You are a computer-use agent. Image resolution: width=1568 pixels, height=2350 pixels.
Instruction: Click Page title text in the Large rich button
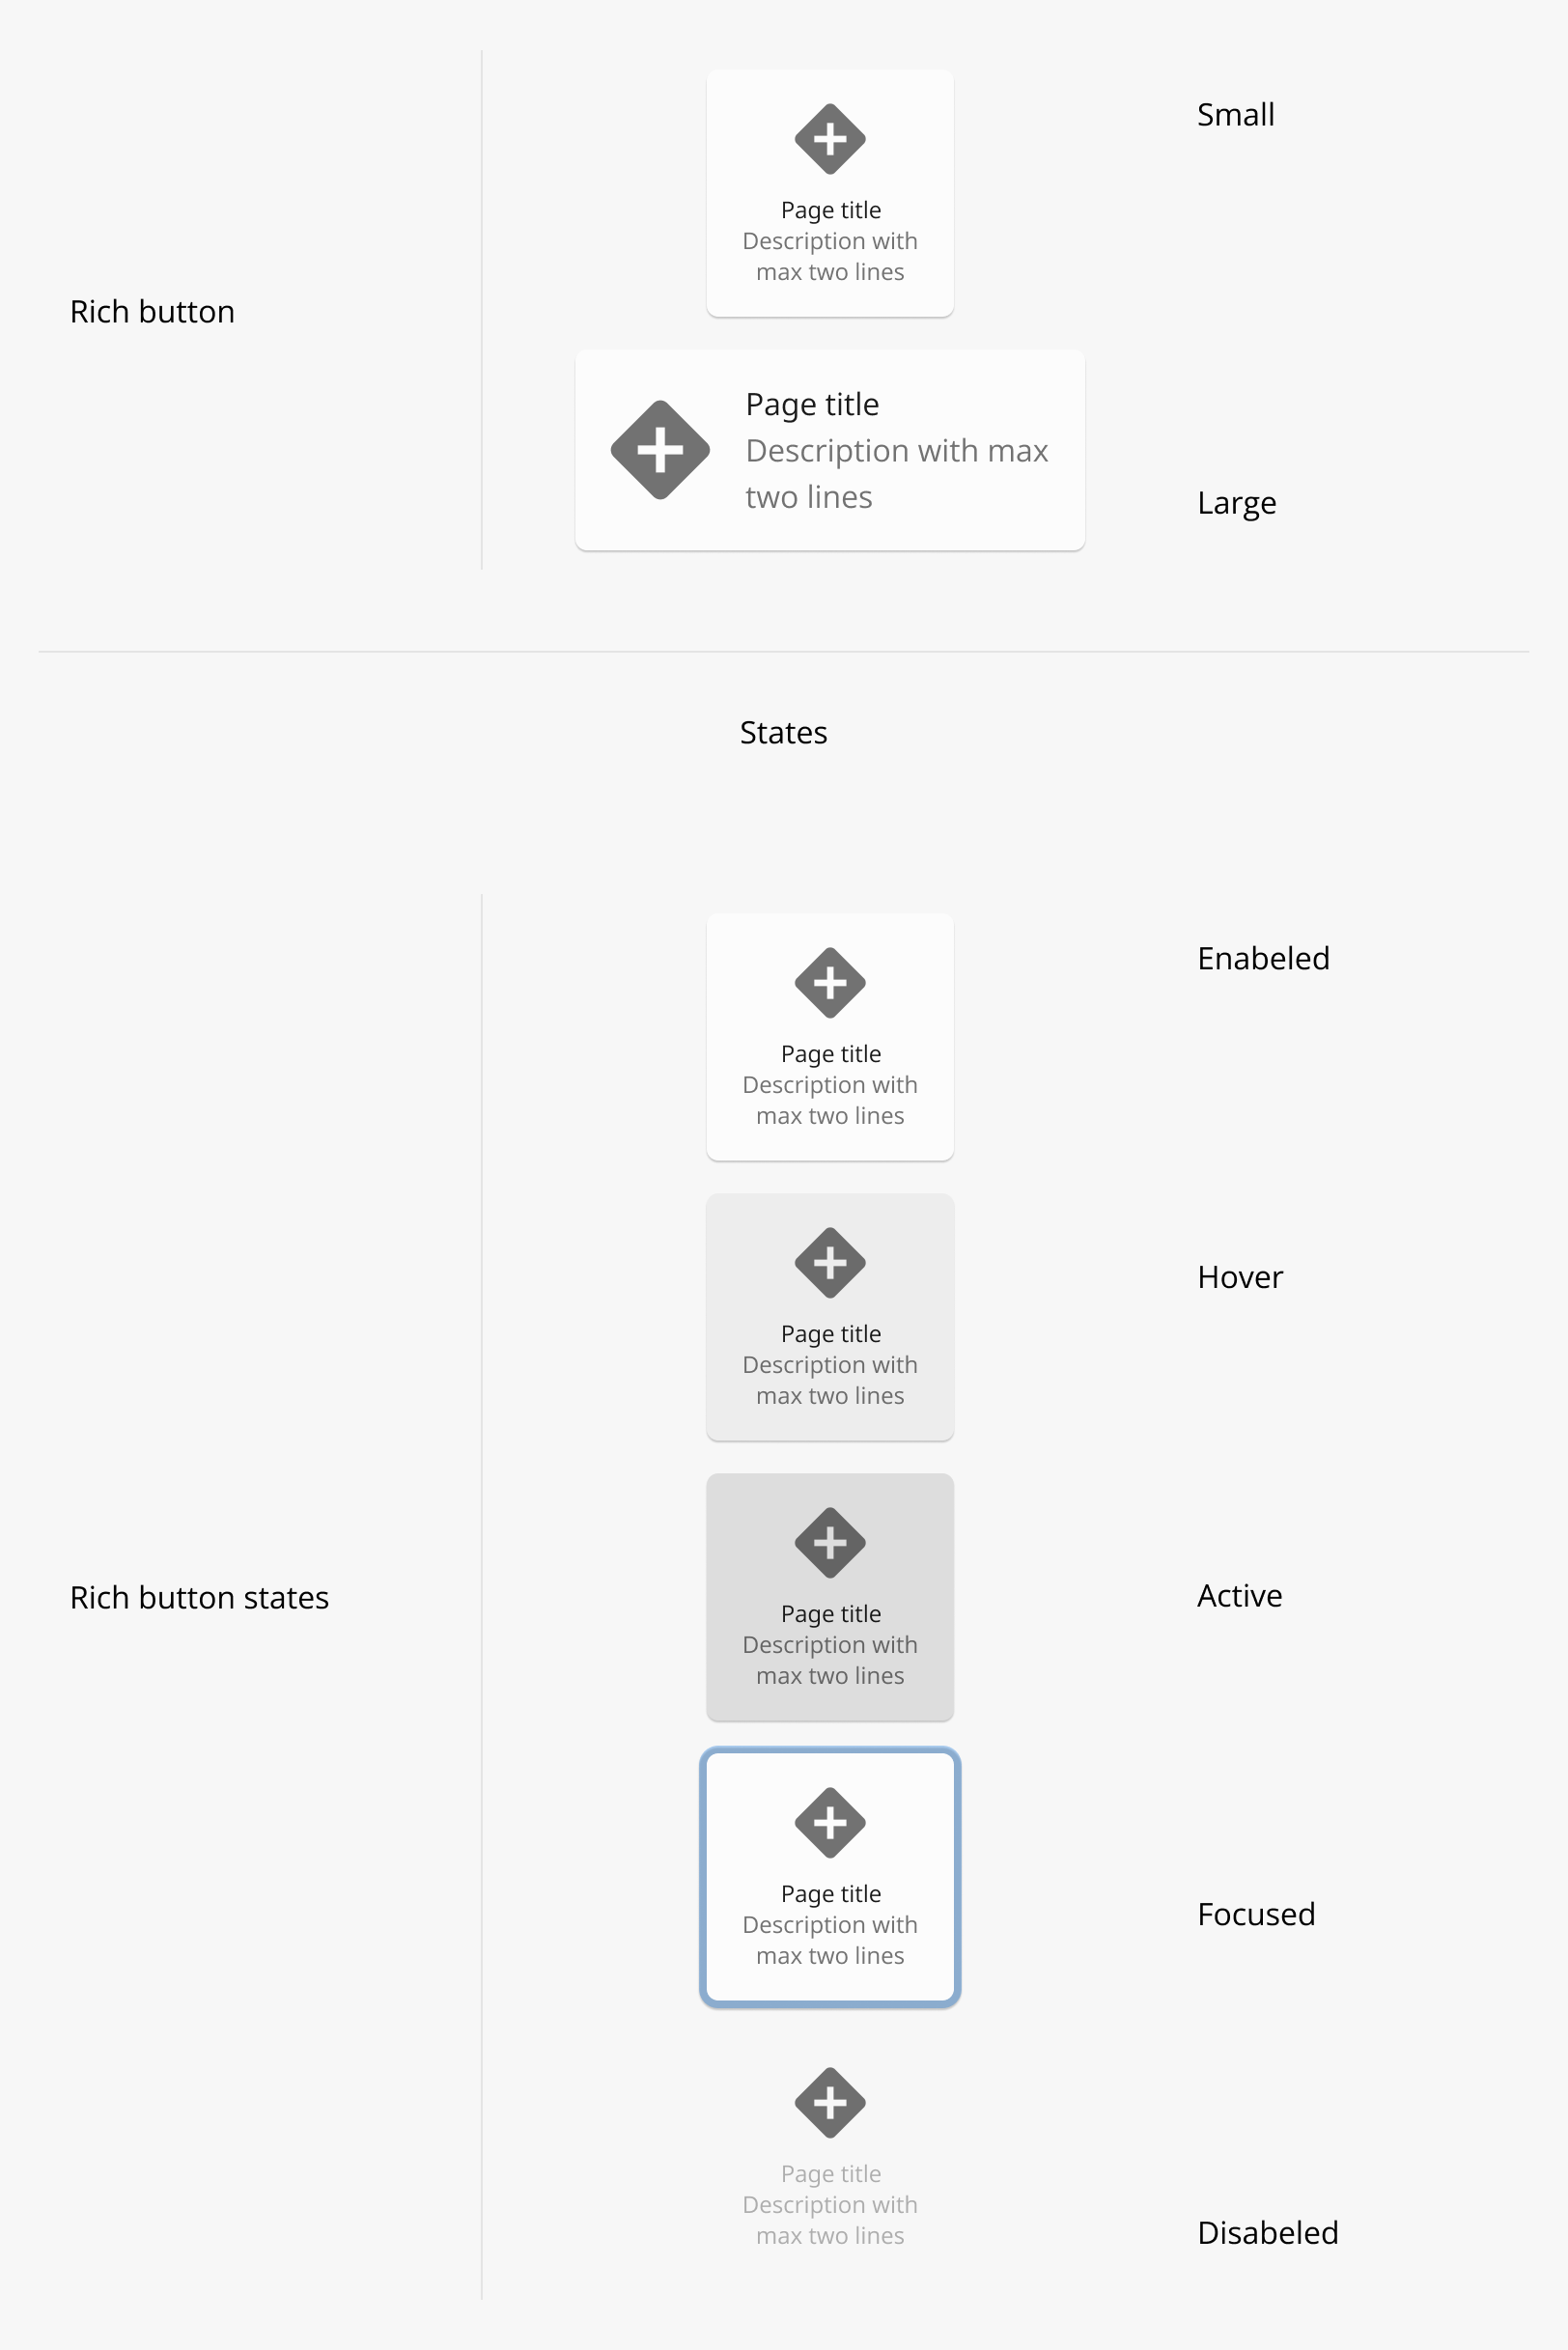click(812, 405)
